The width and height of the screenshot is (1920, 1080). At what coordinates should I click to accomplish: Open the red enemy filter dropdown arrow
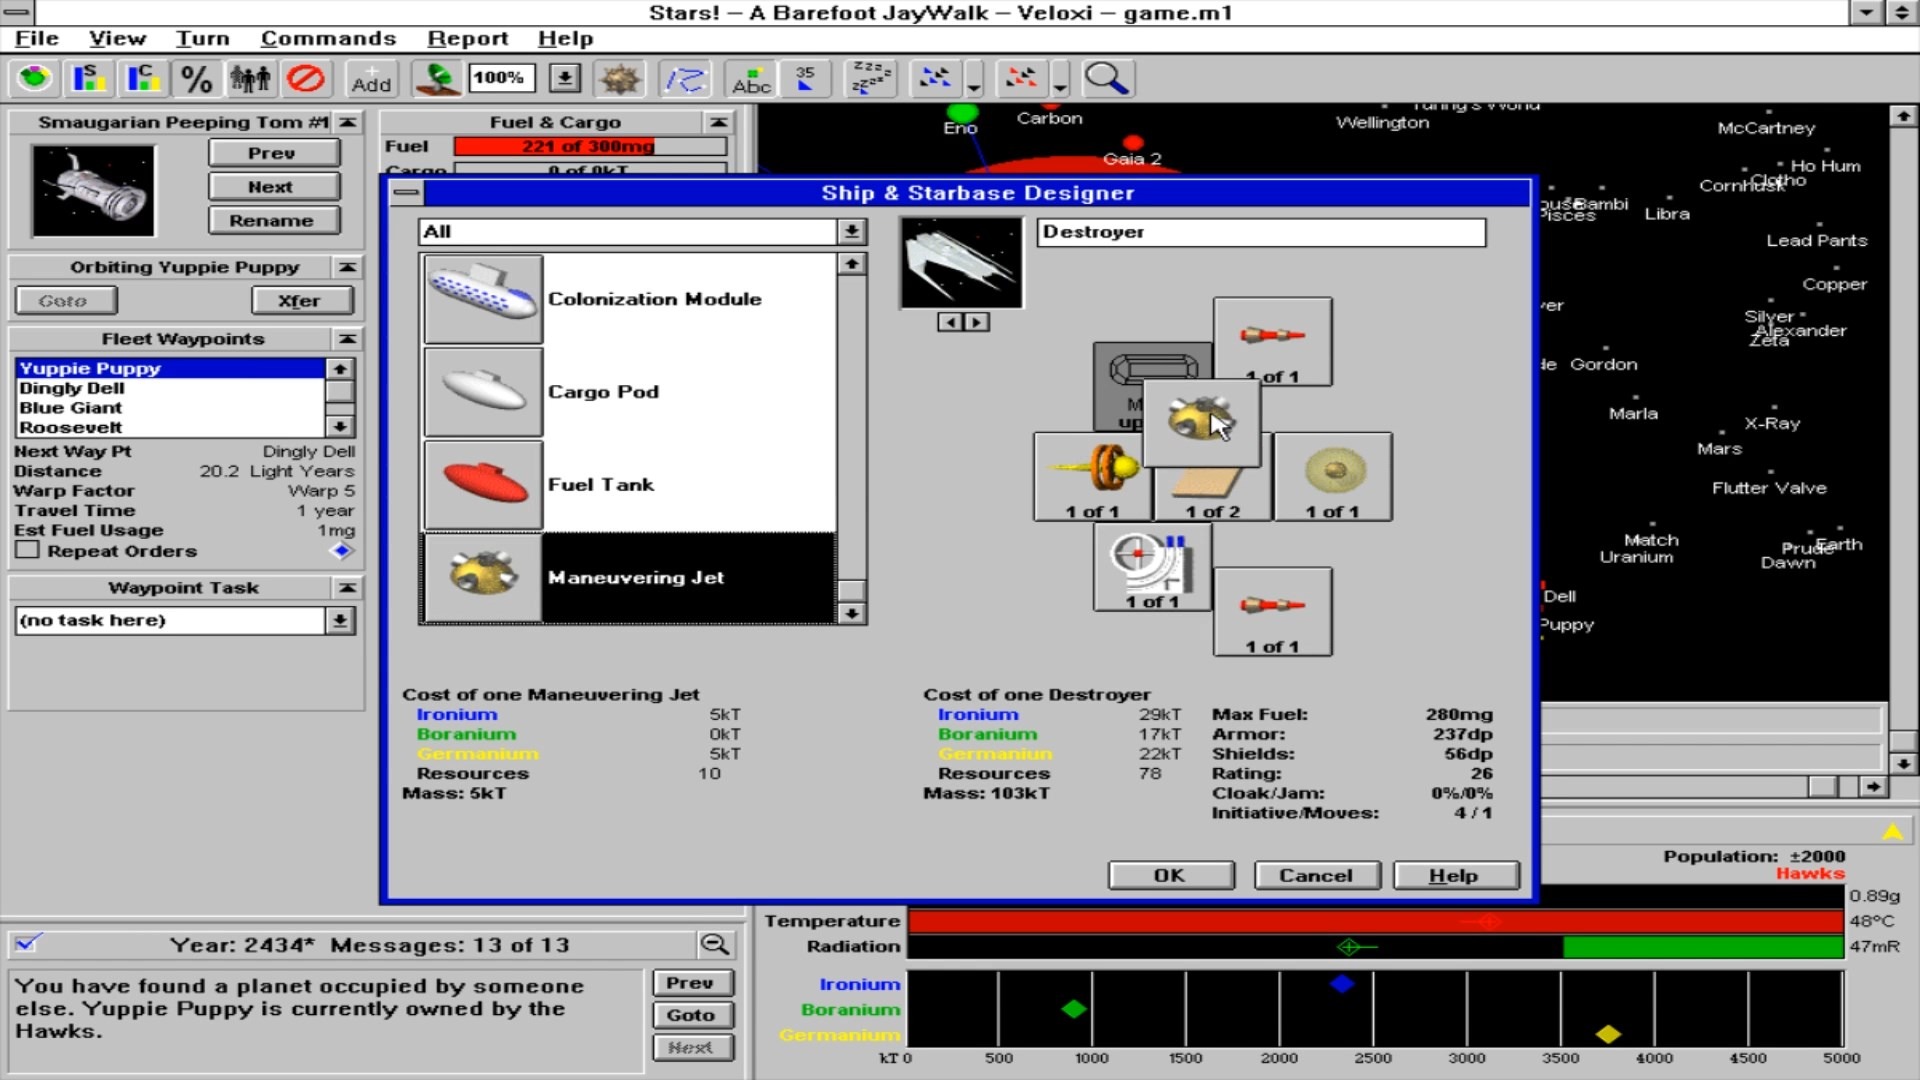[1059, 78]
